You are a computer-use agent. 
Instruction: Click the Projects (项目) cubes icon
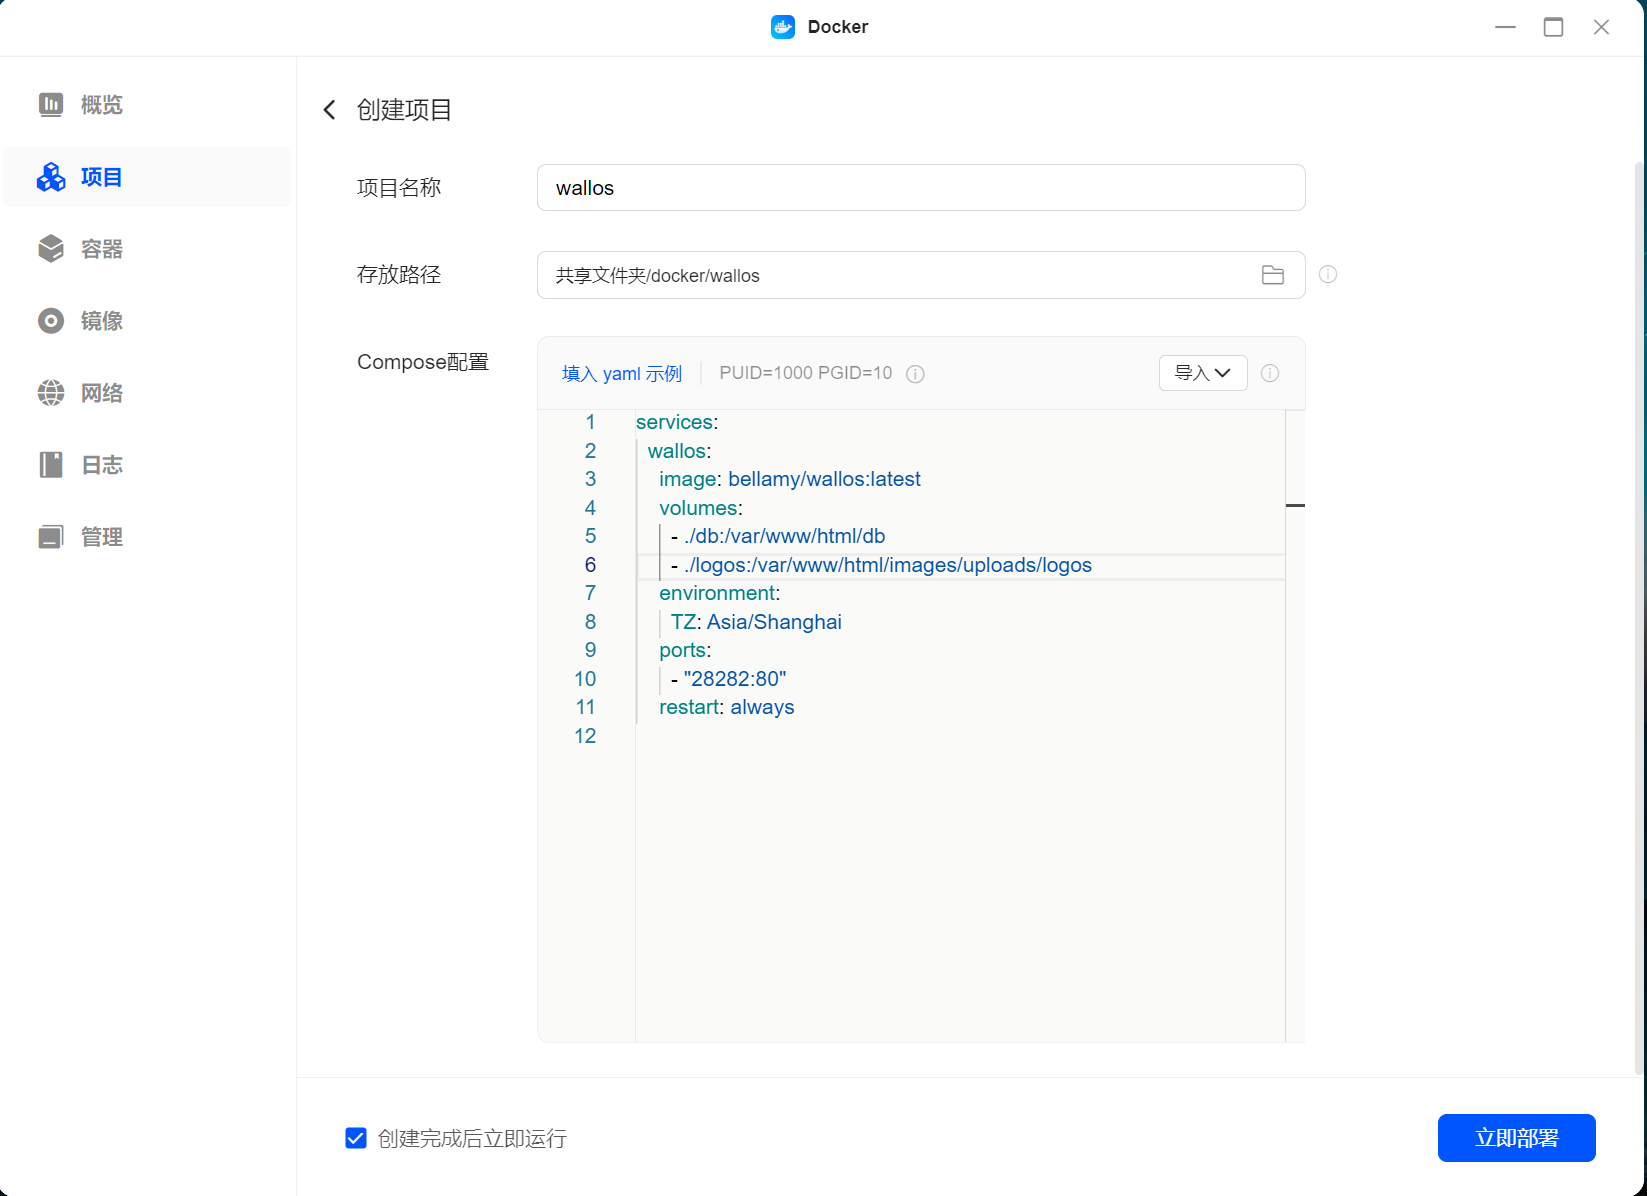click(51, 177)
